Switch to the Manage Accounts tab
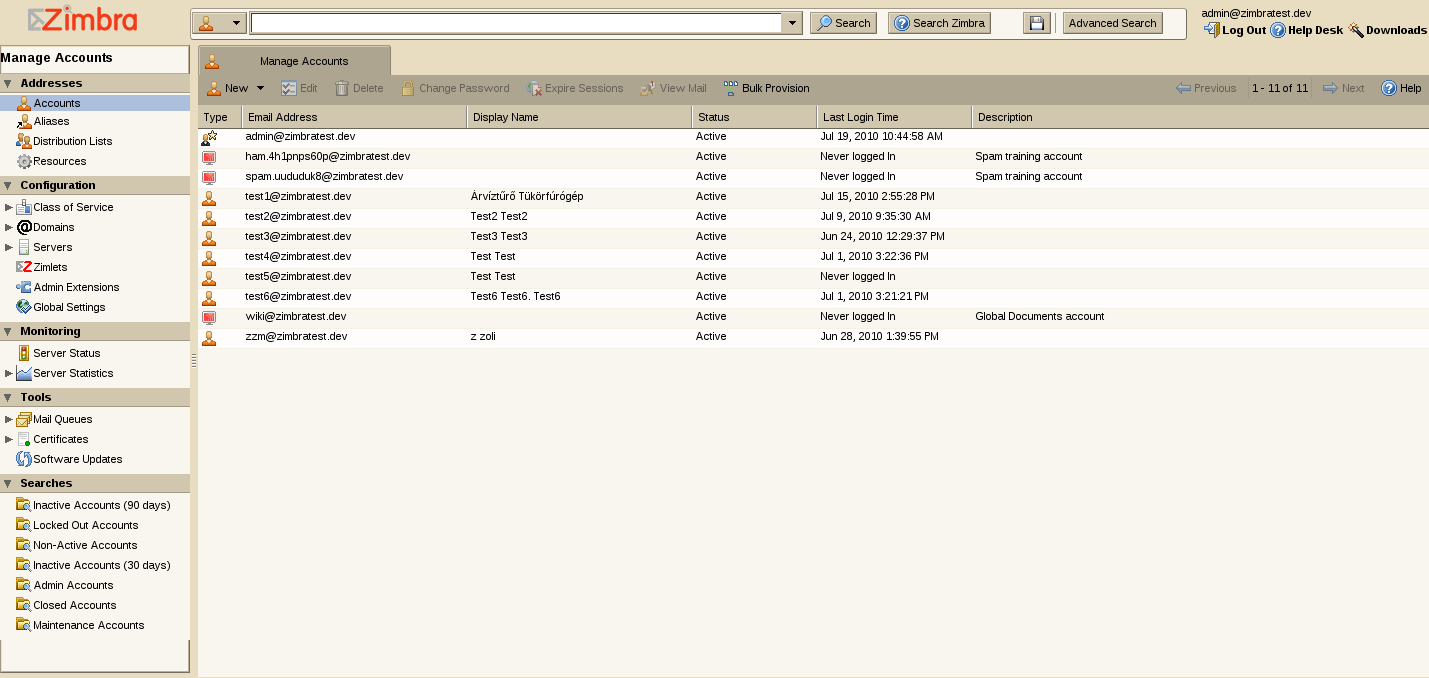The image size is (1429, 678). point(294,61)
